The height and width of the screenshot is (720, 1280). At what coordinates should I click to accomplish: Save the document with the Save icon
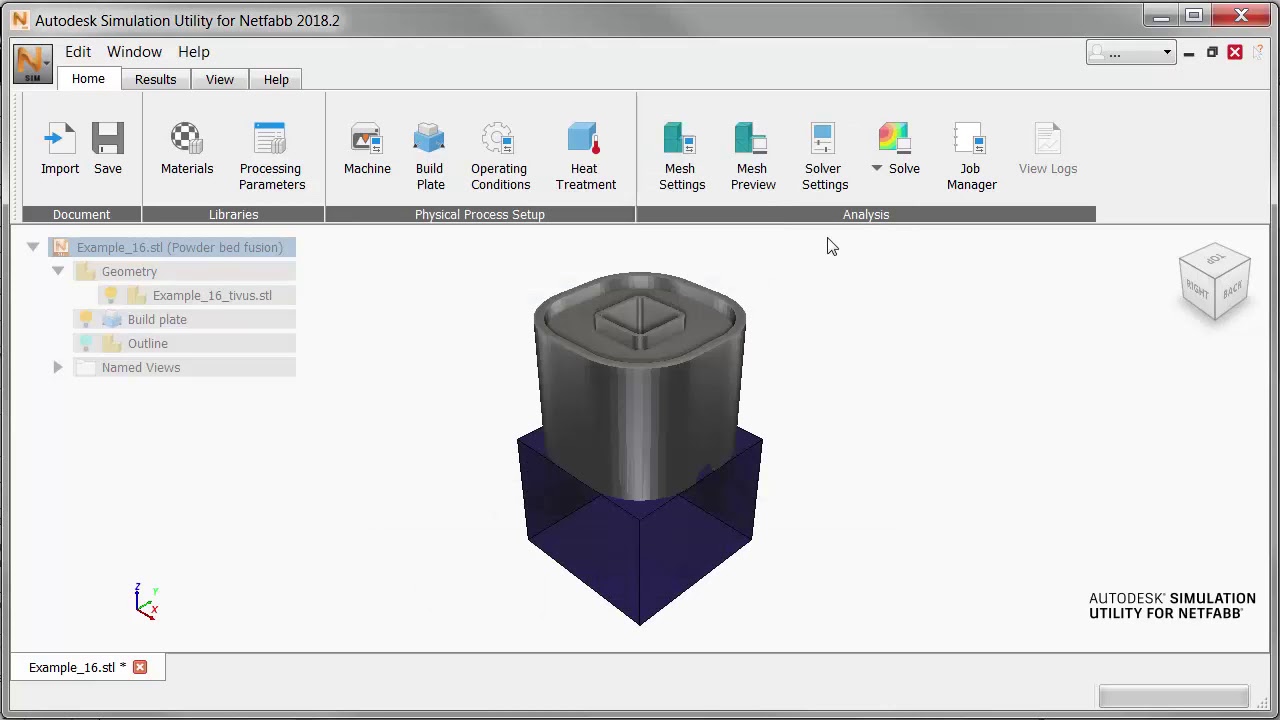coord(107,140)
